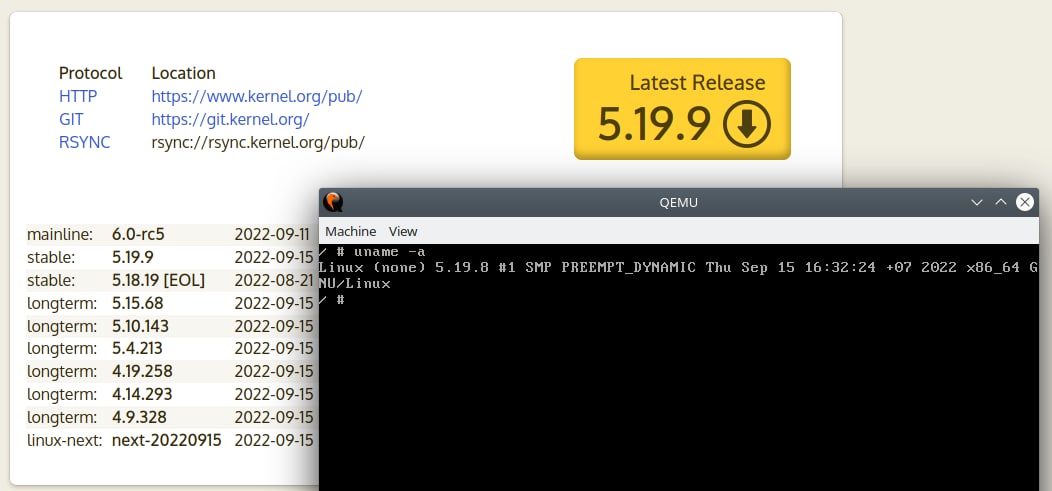Open the GIT protocol link
The height and width of the screenshot is (491, 1052).
click(71, 119)
